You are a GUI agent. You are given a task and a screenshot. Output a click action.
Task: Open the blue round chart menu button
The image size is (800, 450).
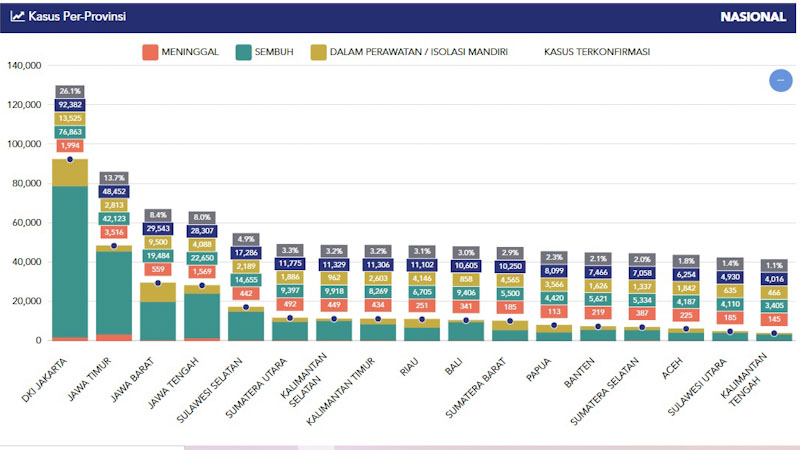pyautogui.click(x=780, y=81)
